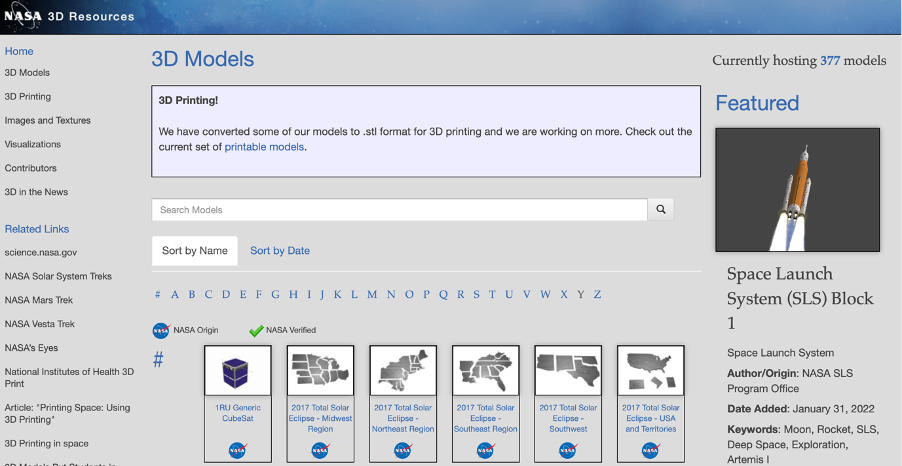Open the Printing Space article link
Screen dimensions: 902x466
pyautogui.click(x=67, y=414)
